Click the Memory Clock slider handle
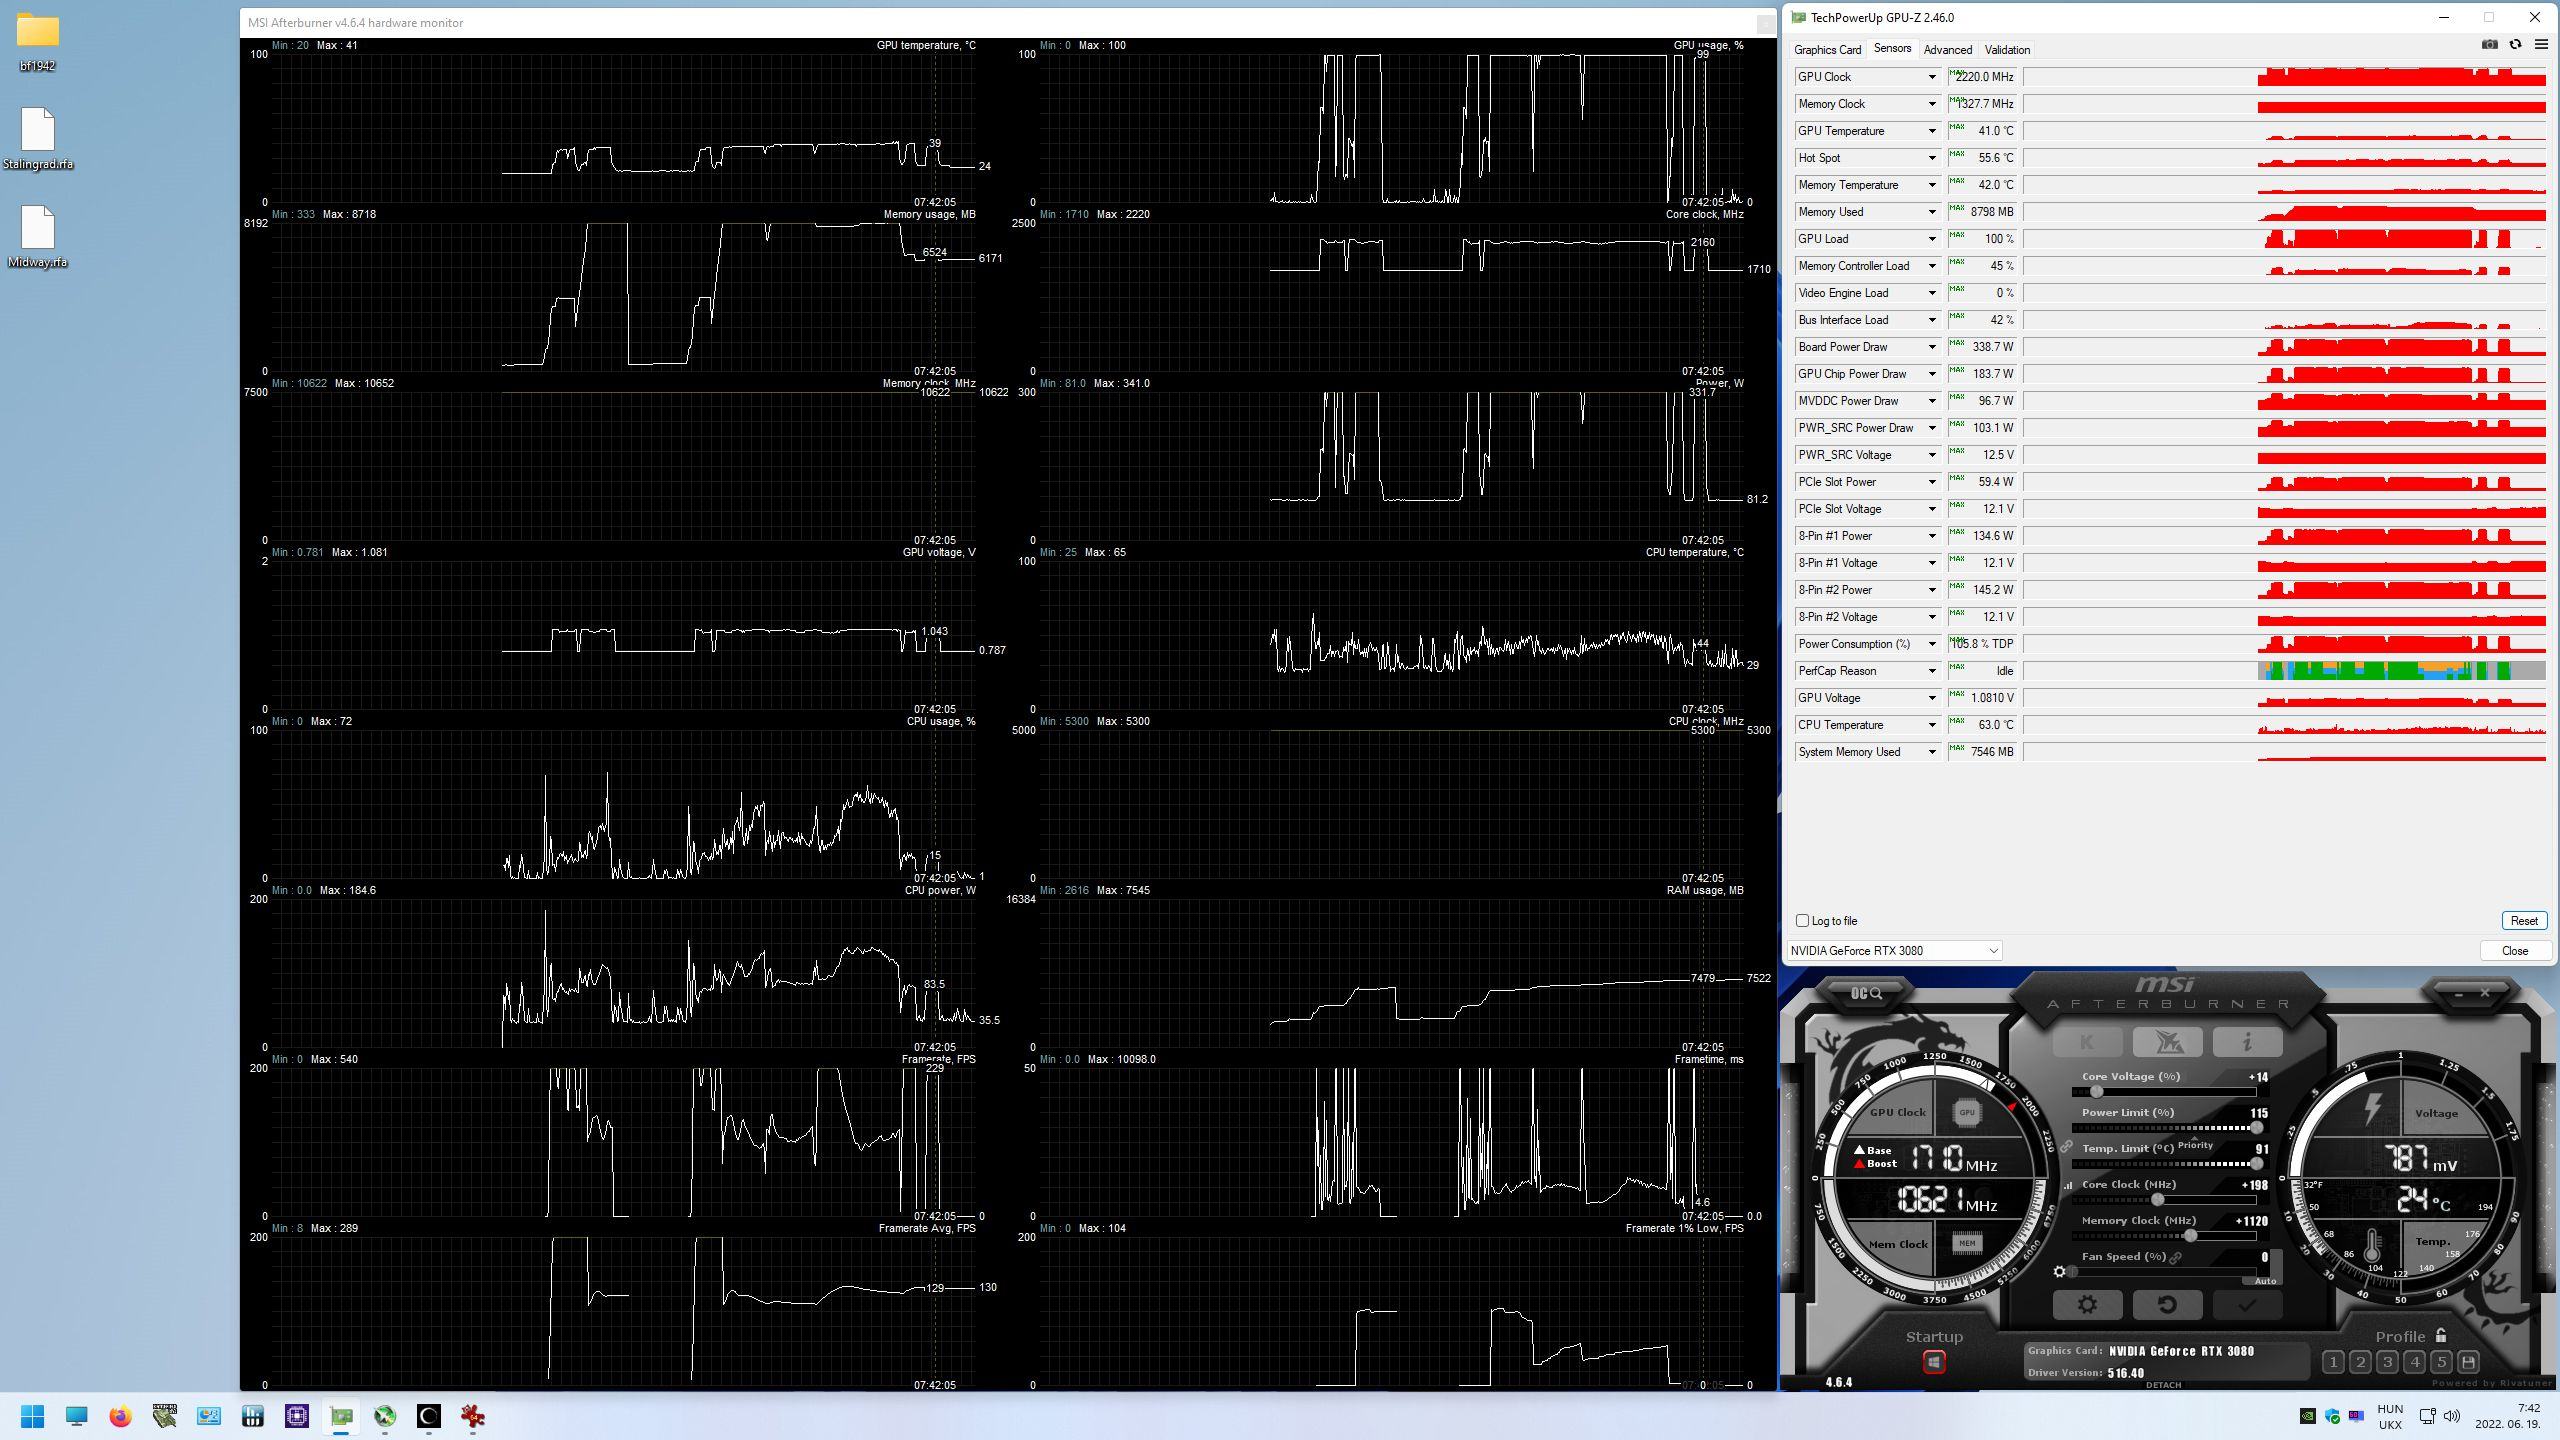 (2190, 1236)
